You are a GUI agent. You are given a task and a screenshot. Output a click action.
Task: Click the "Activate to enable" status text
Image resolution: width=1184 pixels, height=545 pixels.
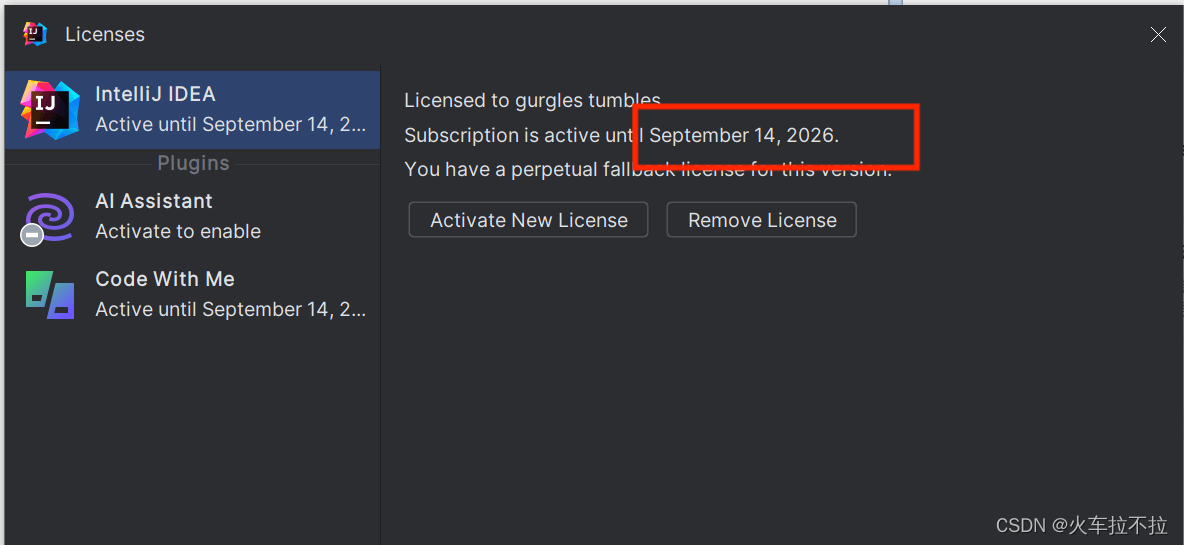(178, 231)
